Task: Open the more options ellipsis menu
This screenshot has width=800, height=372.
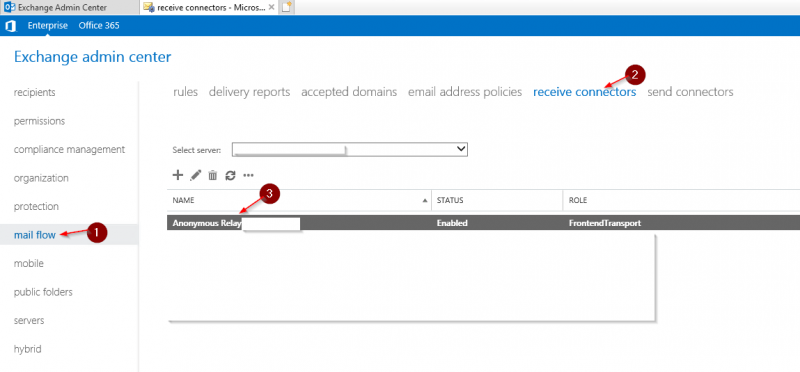Action: tap(248, 176)
